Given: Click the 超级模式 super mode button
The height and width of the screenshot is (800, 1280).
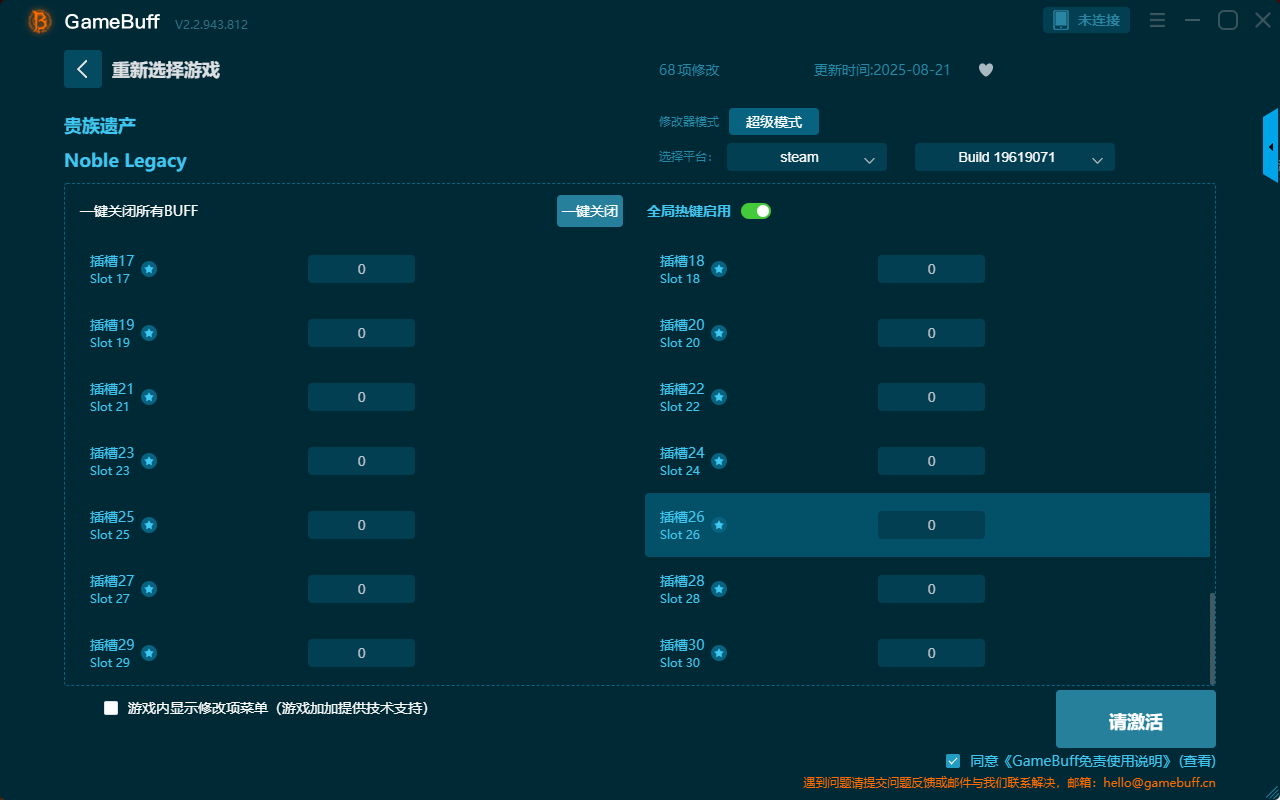Looking at the screenshot, I should tap(774, 122).
